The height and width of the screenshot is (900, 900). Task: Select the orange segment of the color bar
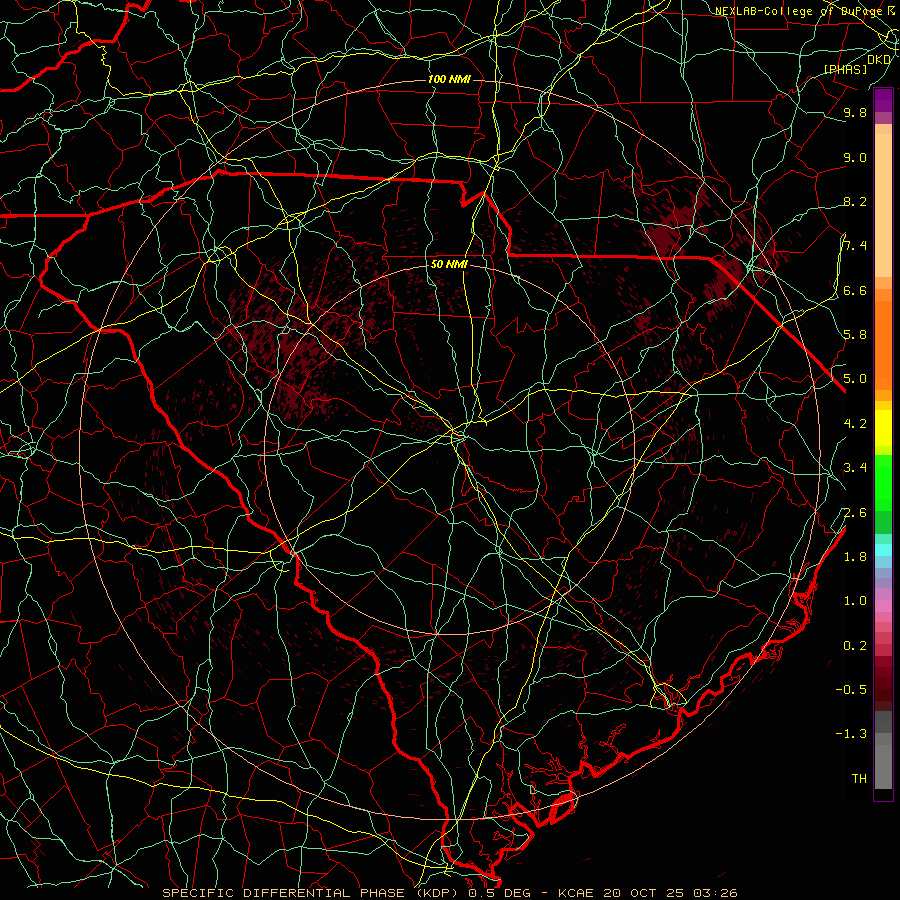click(883, 345)
